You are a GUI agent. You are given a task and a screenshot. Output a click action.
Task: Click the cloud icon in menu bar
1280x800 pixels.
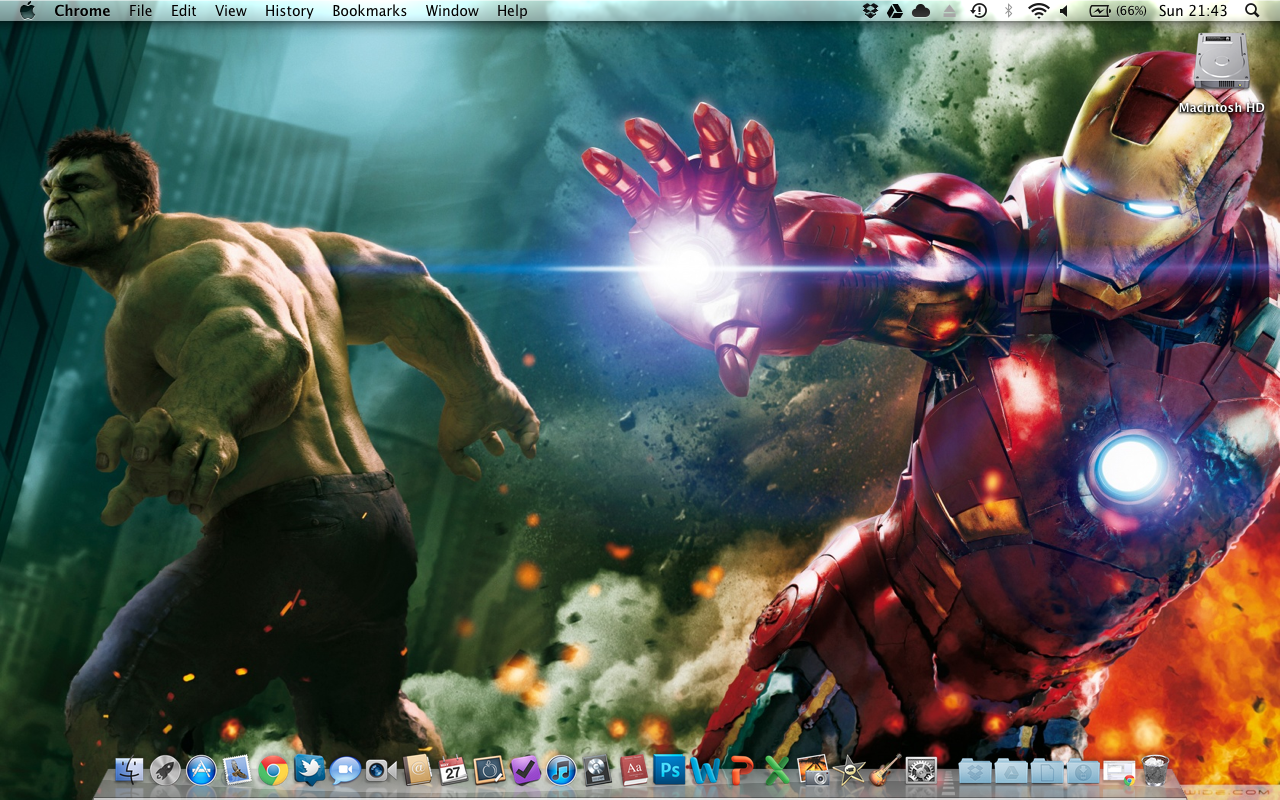click(922, 11)
